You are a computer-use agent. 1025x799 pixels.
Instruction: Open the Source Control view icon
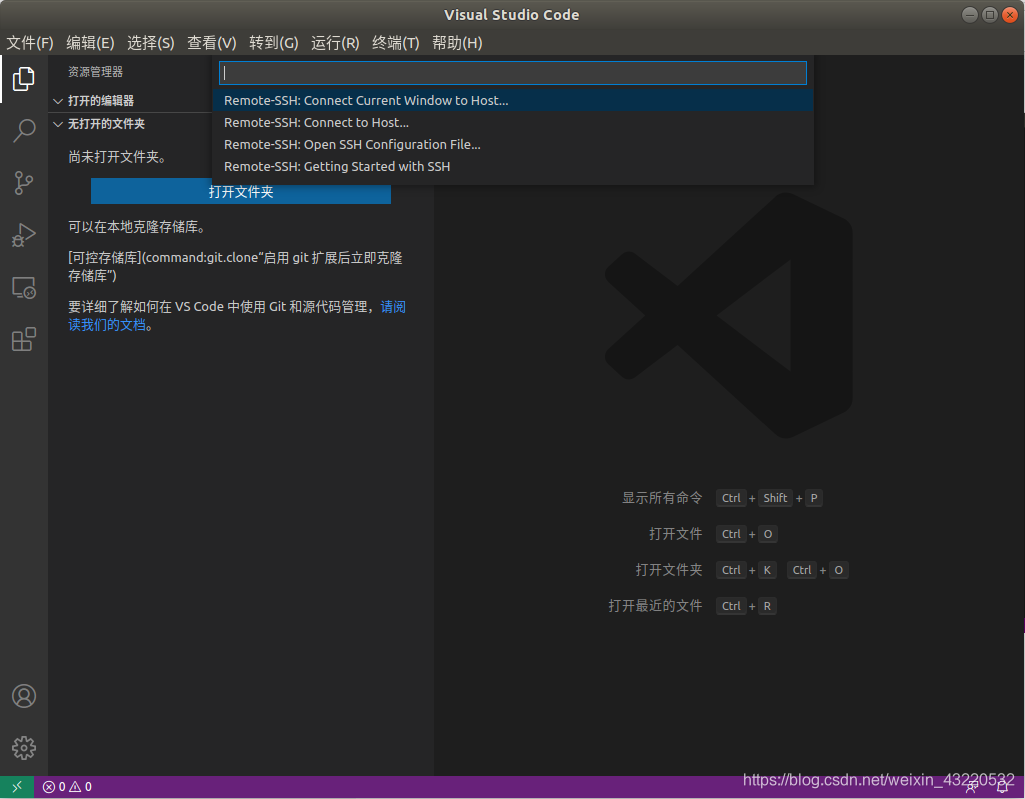click(x=24, y=182)
